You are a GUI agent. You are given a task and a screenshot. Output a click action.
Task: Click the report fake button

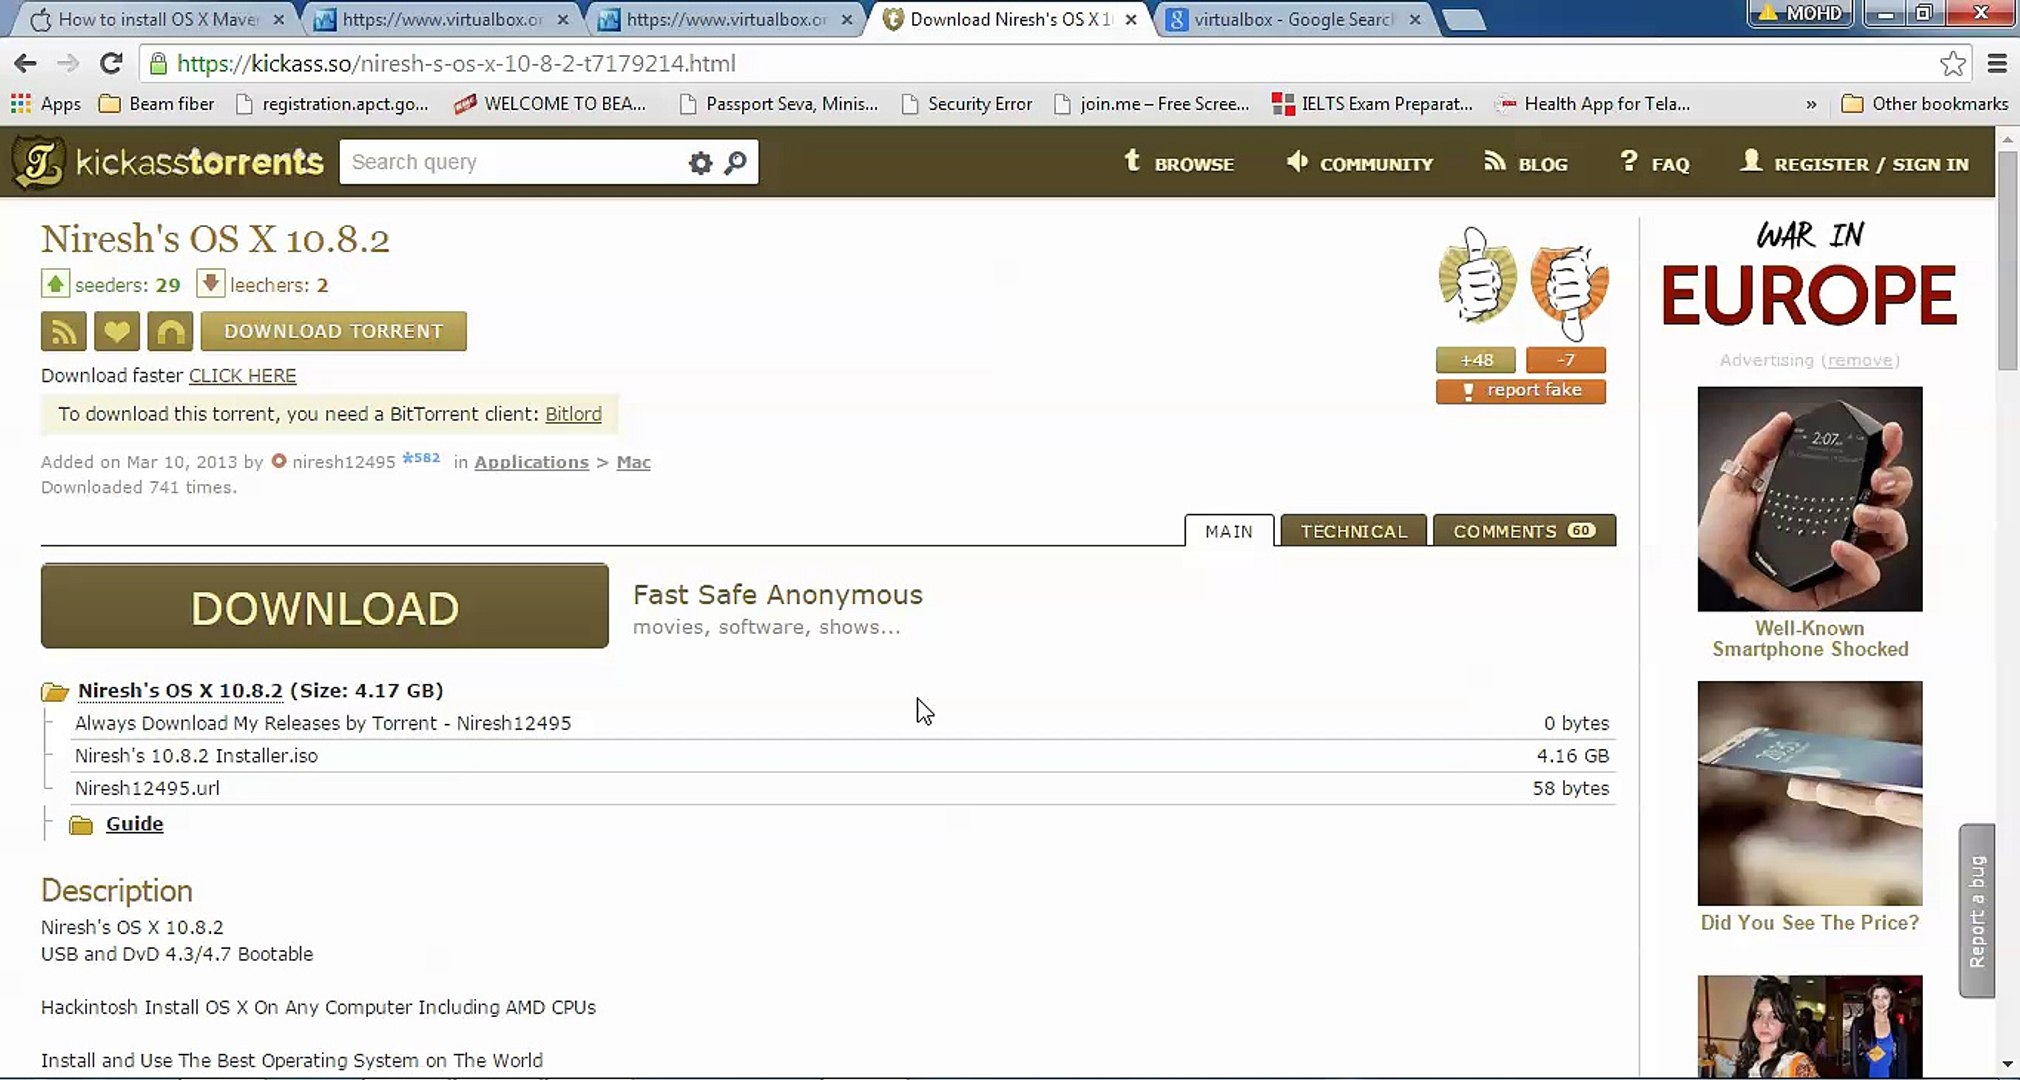[1520, 391]
